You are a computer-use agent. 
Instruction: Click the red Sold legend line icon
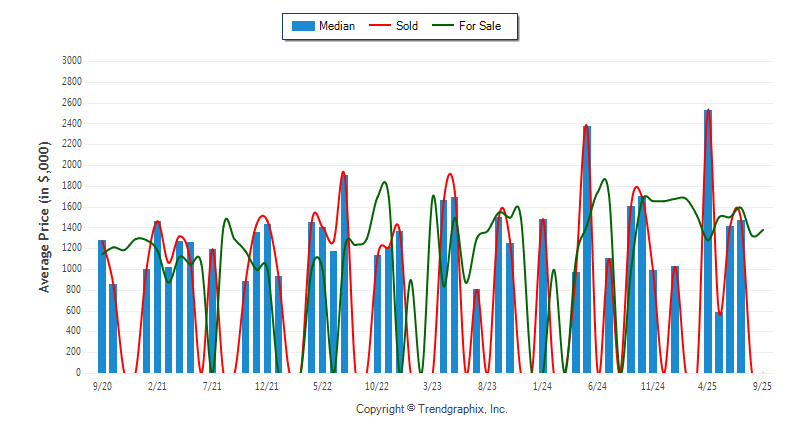coord(382,26)
